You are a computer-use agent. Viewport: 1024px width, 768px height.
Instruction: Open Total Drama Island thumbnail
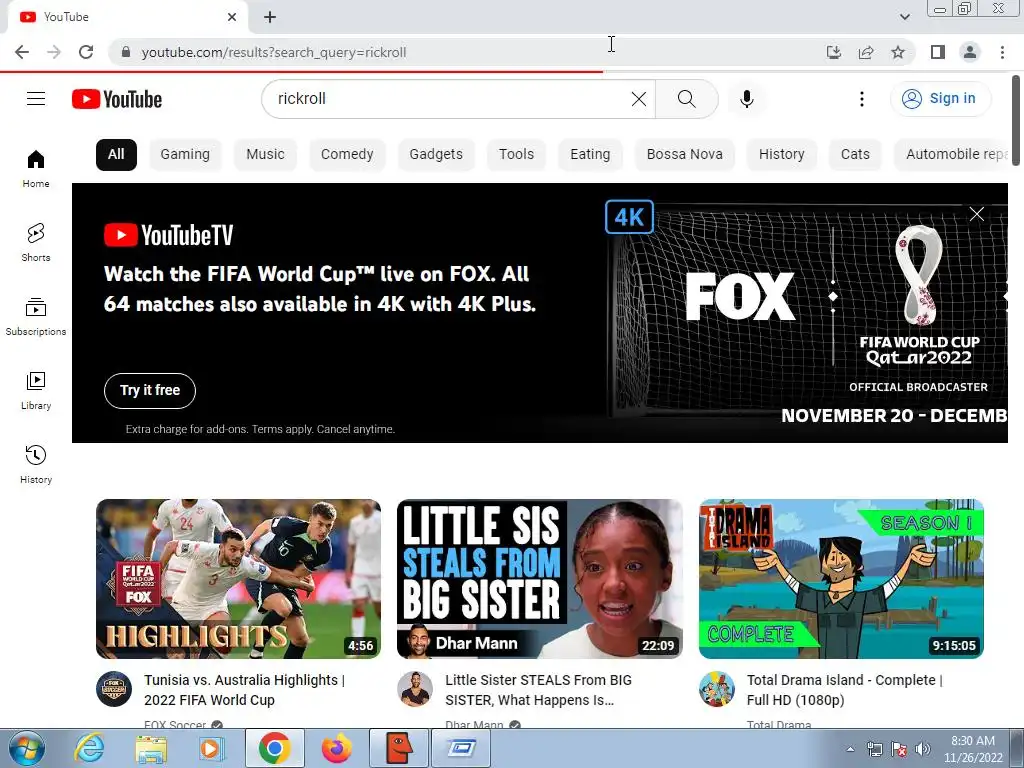841,579
